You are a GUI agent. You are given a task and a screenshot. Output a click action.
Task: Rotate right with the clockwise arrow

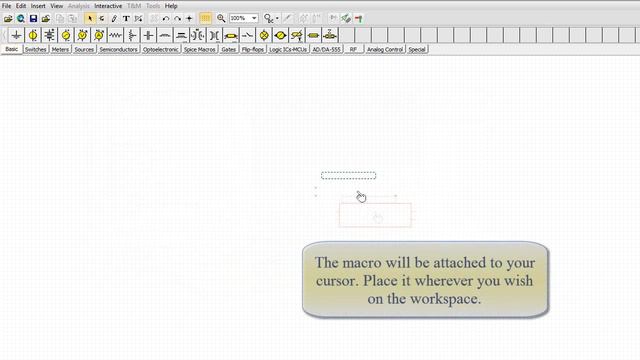(x=177, y=18)
